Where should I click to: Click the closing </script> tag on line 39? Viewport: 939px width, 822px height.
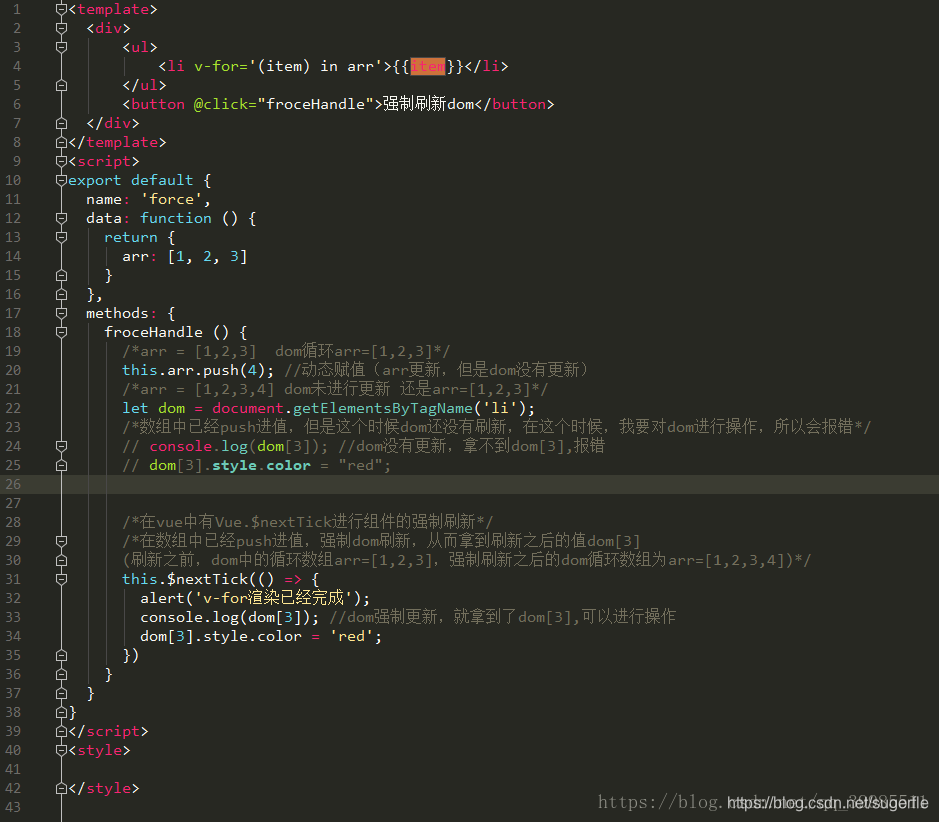click(x=108, y=731)
